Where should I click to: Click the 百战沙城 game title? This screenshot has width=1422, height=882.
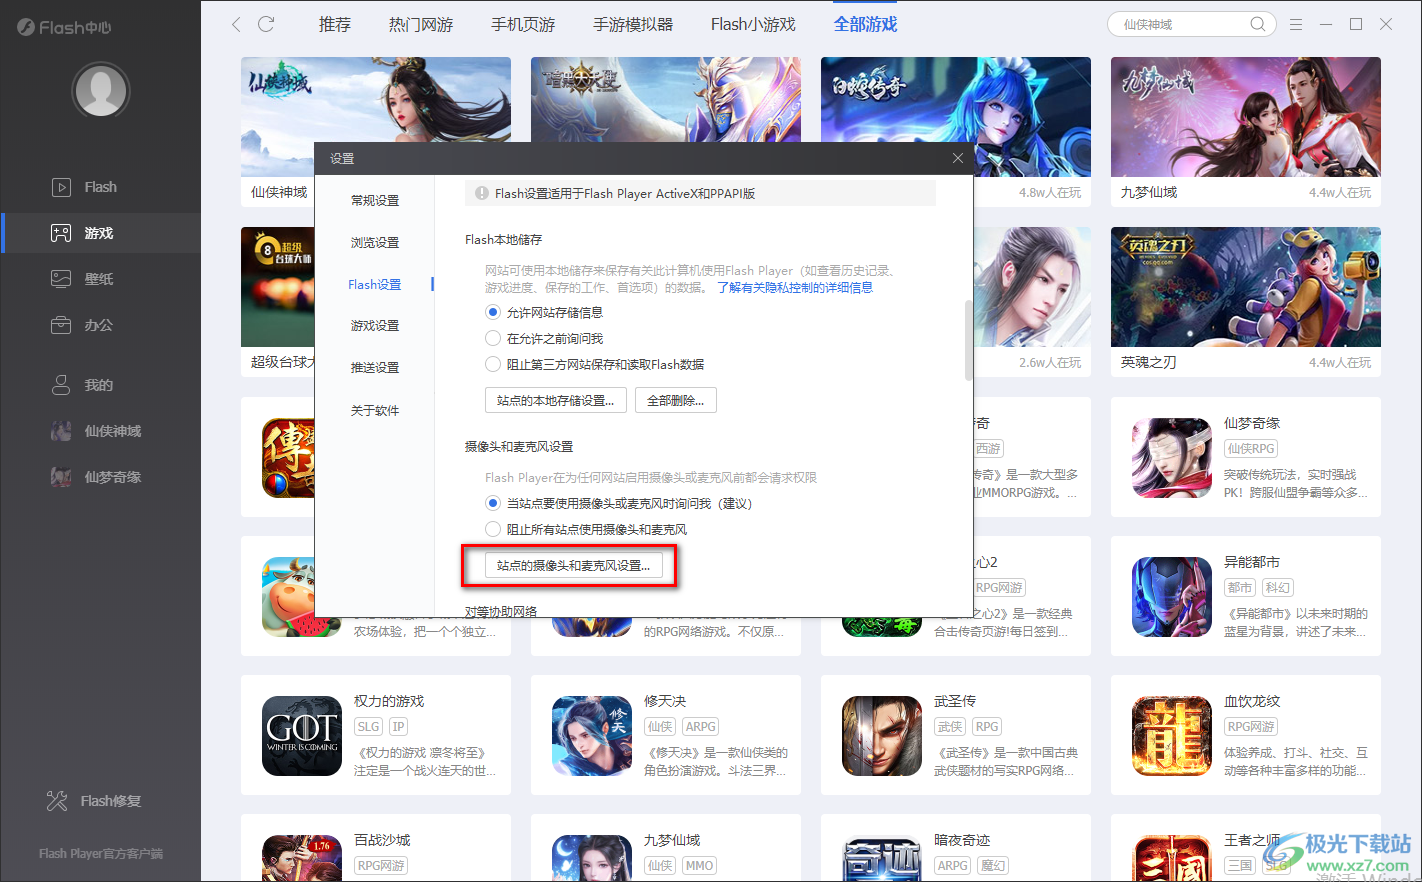(x=382, y=841)
